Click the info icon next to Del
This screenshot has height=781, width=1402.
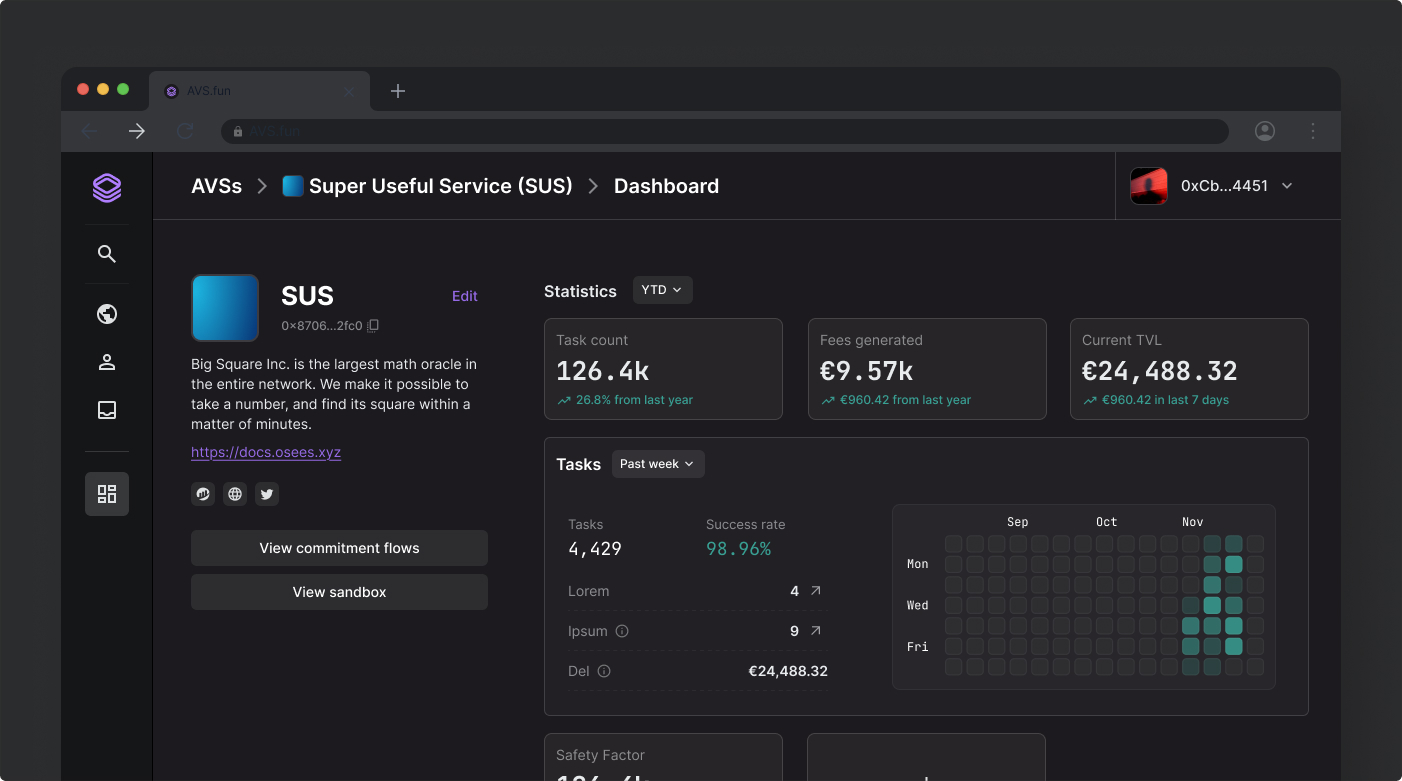(x=604, y=670)
